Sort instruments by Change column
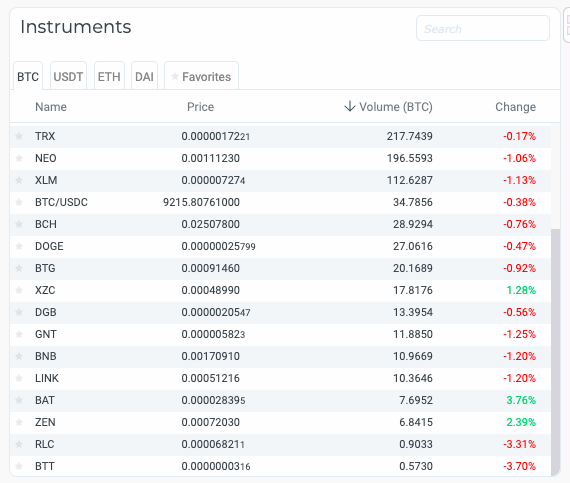The height and width of the screenshot is (483, 570). pyautogui.click(x=515, y=107)
